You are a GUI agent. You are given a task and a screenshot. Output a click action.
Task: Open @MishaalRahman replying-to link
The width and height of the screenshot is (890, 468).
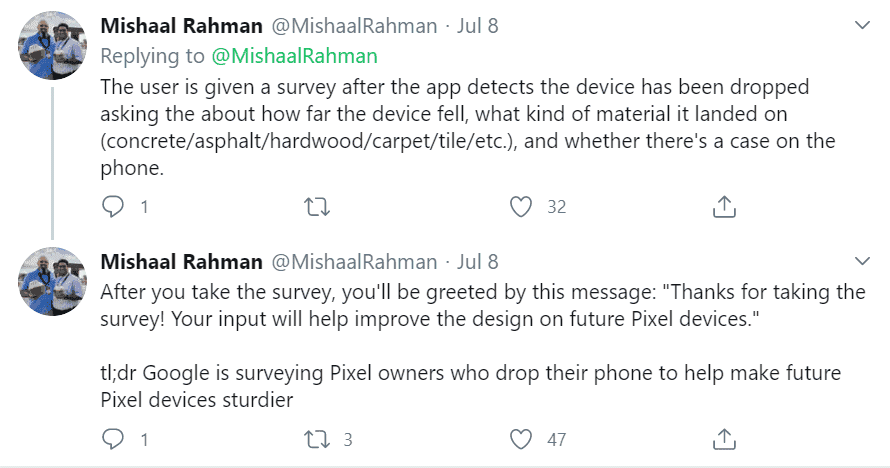tap(294, 56)
